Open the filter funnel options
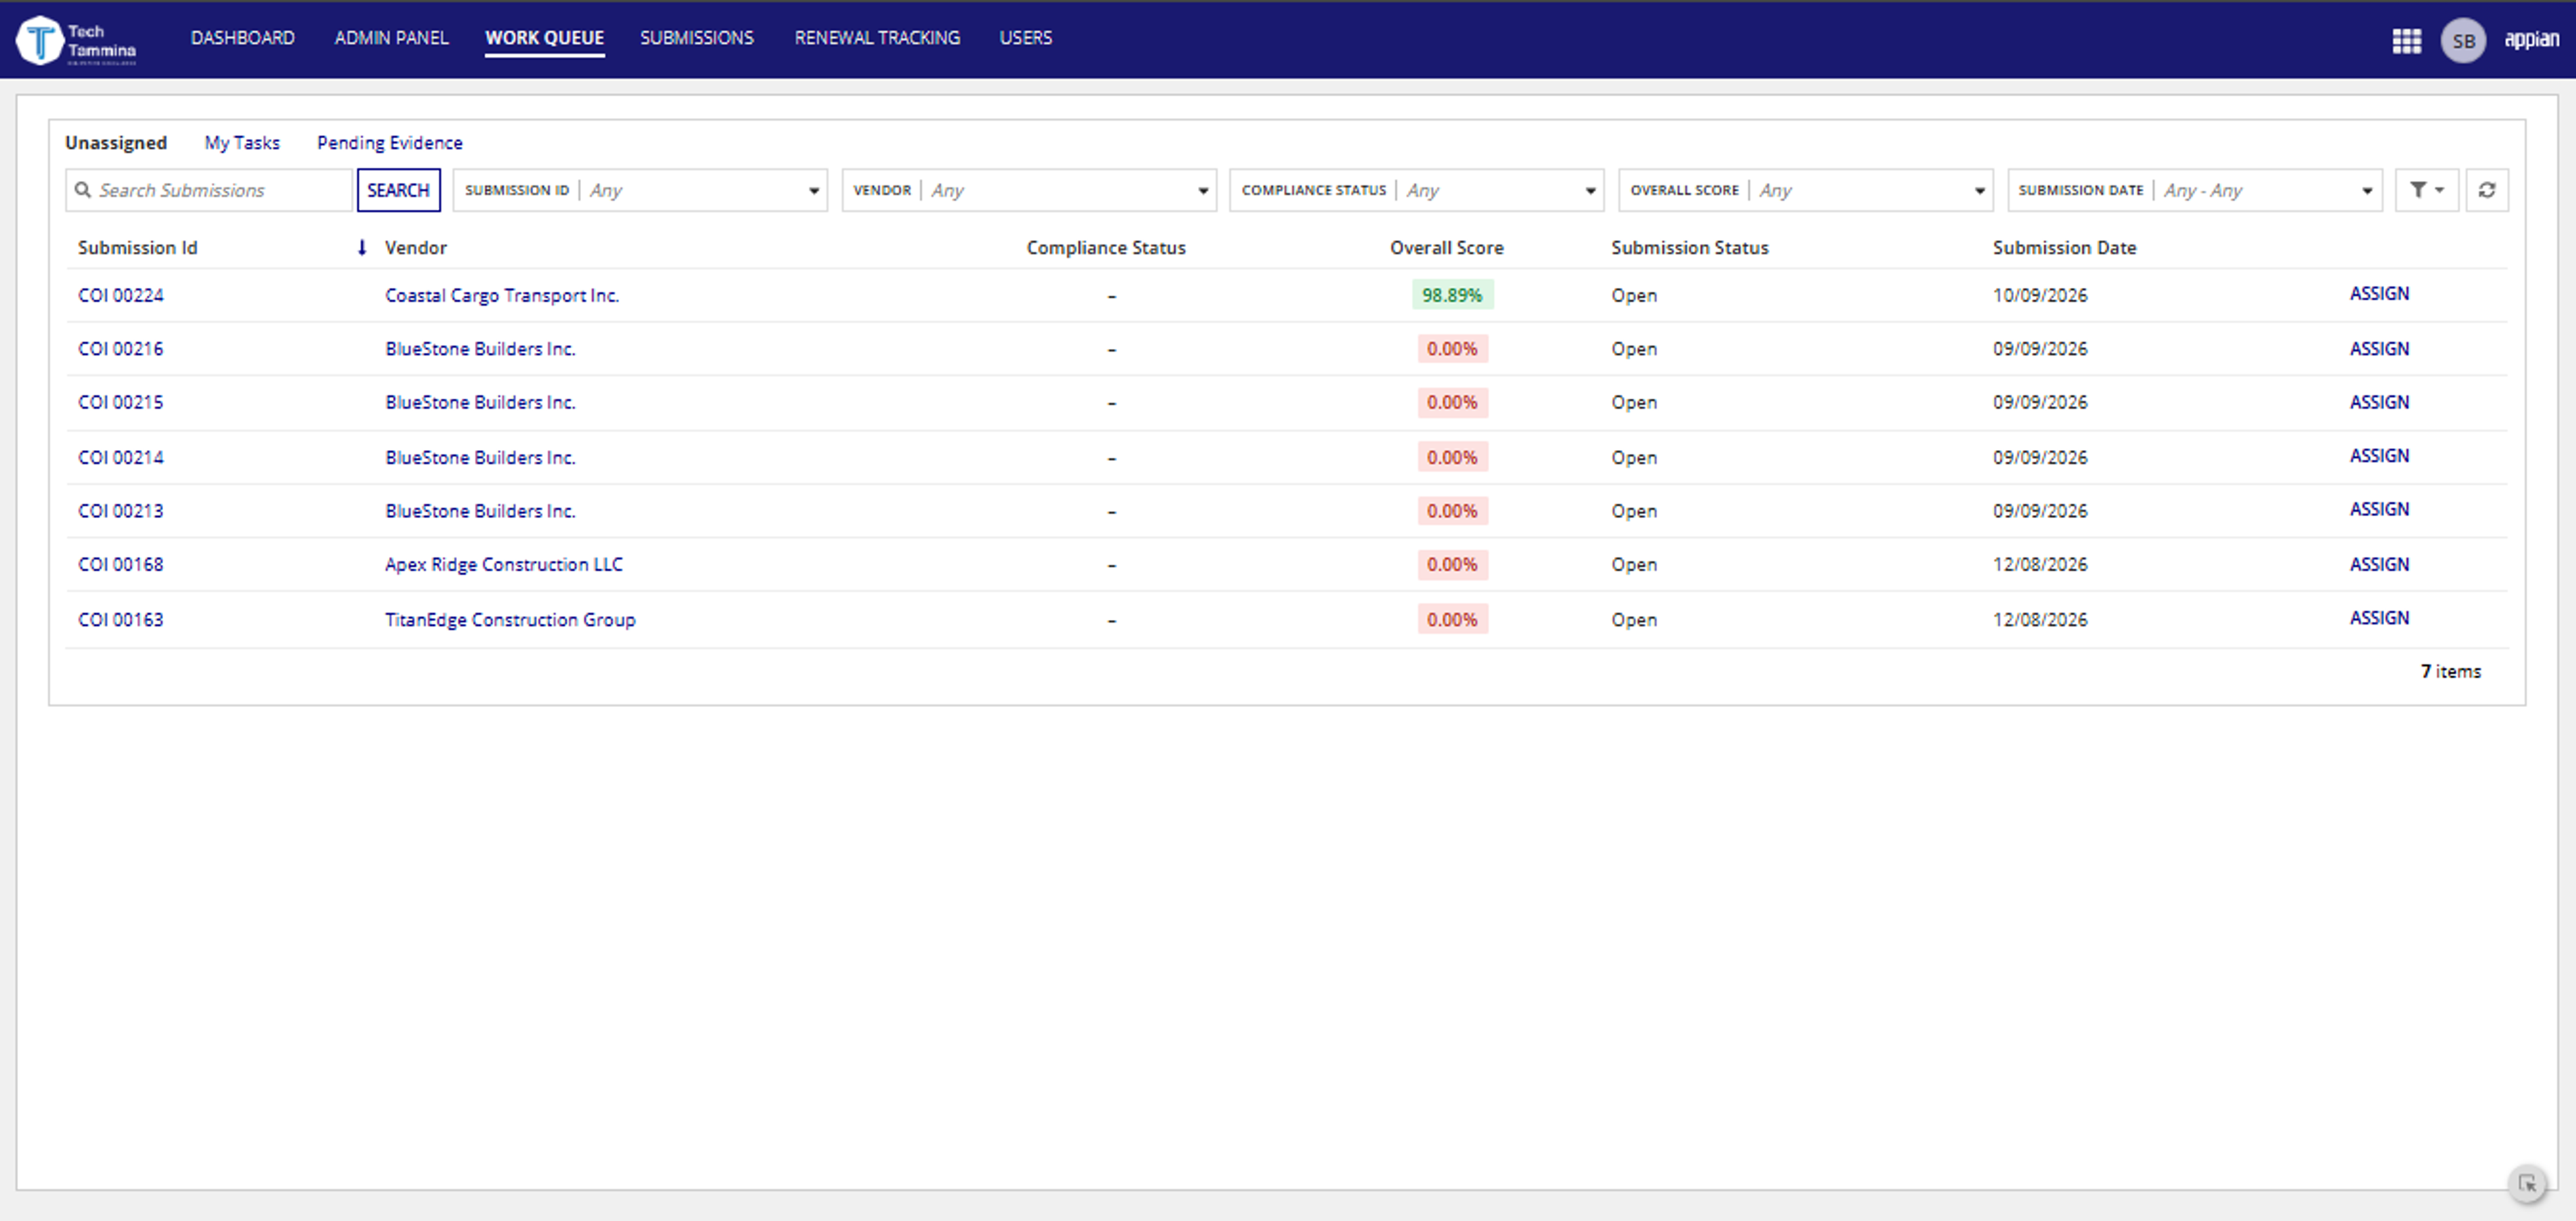Viewport: 2576px width, 1221px height. (x=2426, y=190)
